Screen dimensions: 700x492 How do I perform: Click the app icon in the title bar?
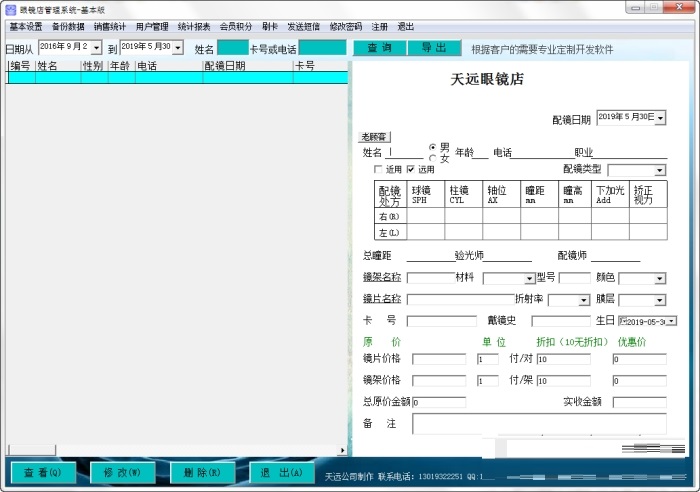click(10, 9)
